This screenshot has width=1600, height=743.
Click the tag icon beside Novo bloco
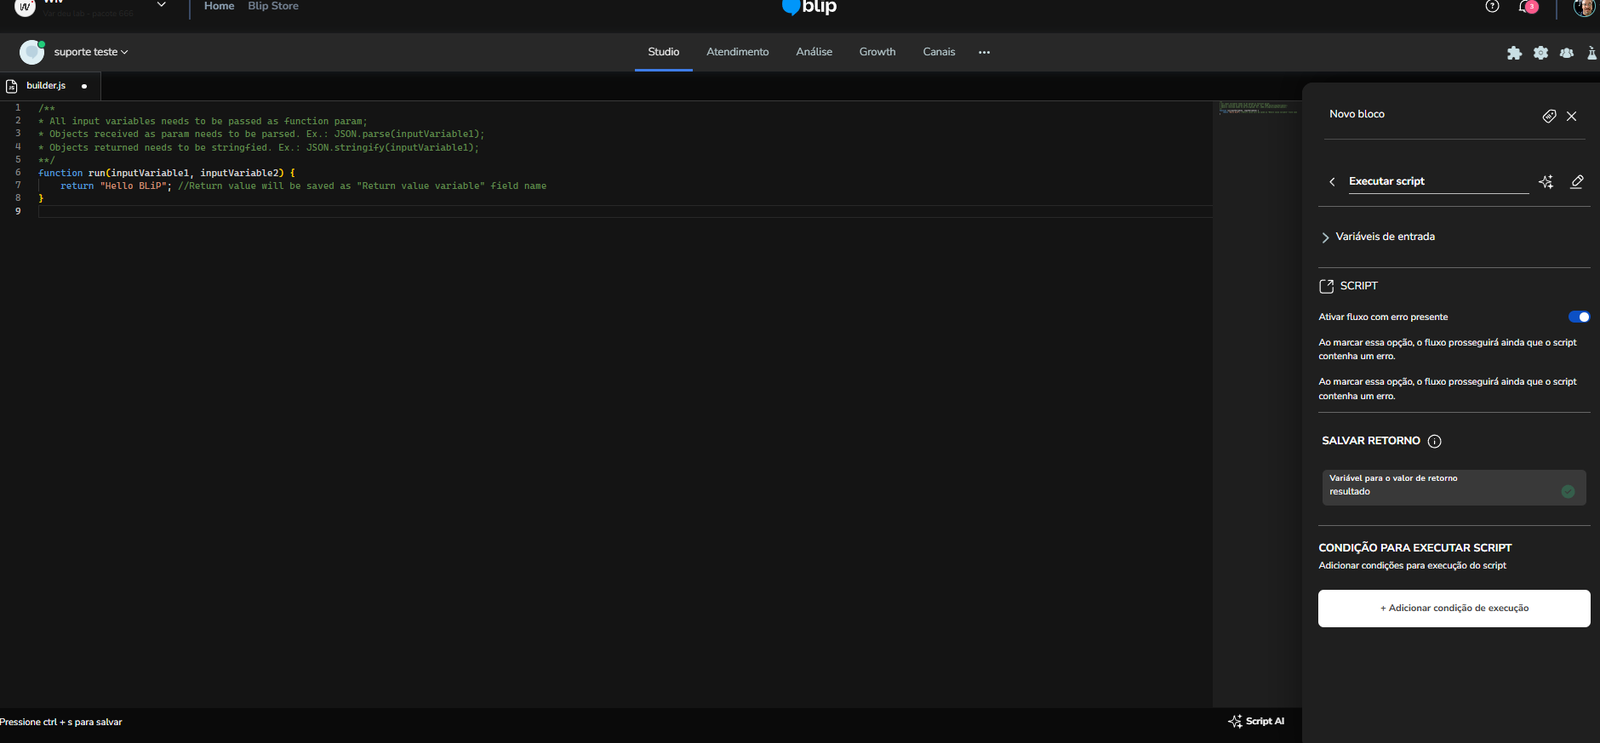[x=1549, y=116]
